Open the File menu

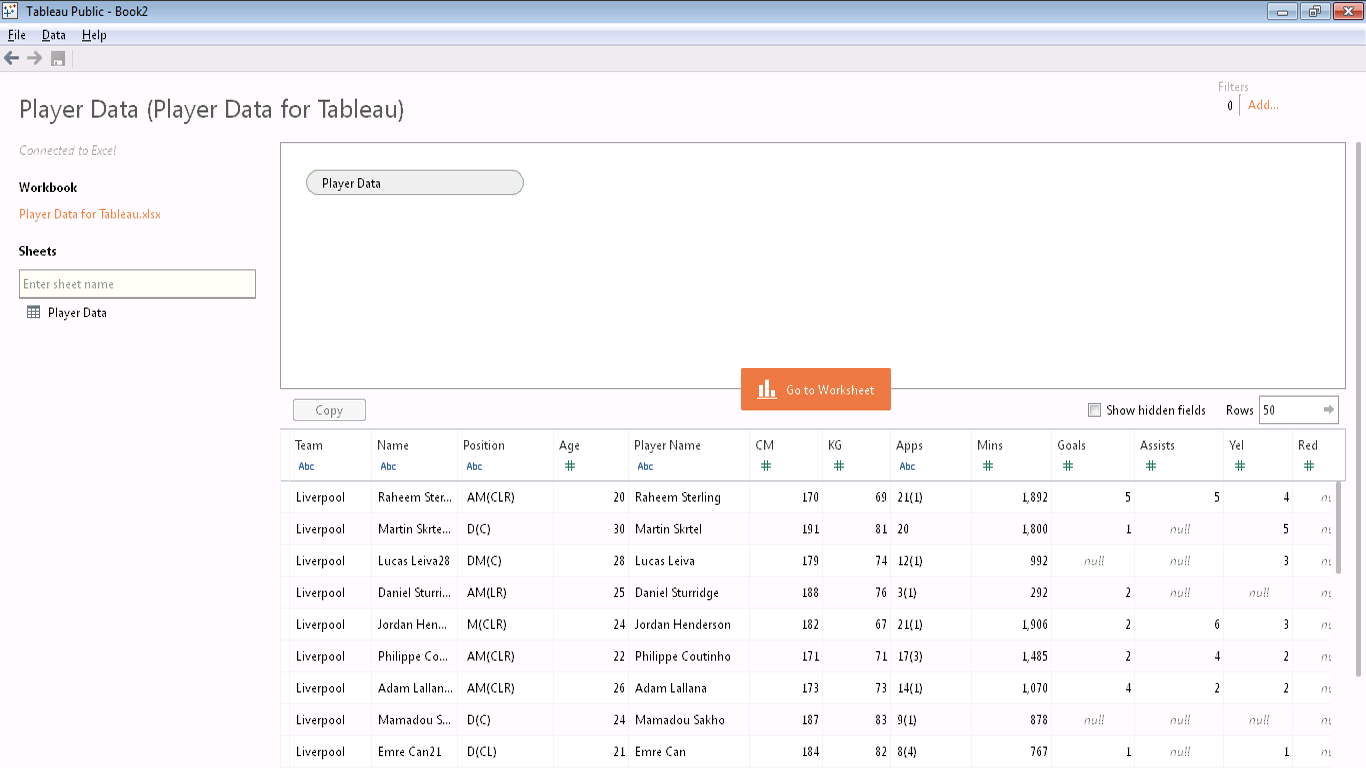click(16, 35)
